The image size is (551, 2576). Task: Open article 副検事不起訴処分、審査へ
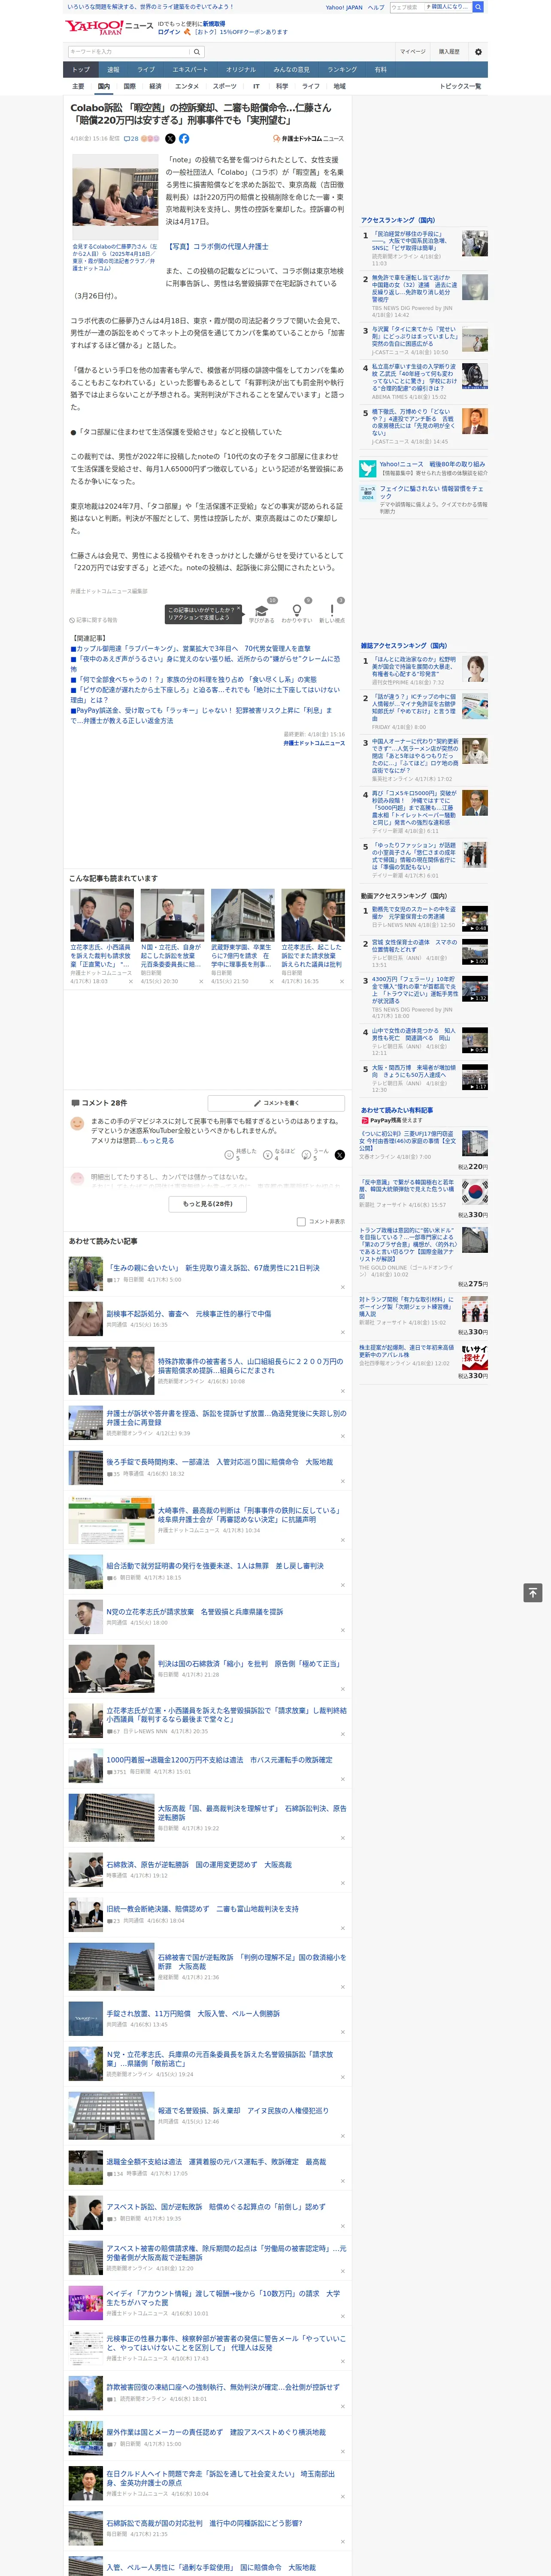(x=188, y=1314)
